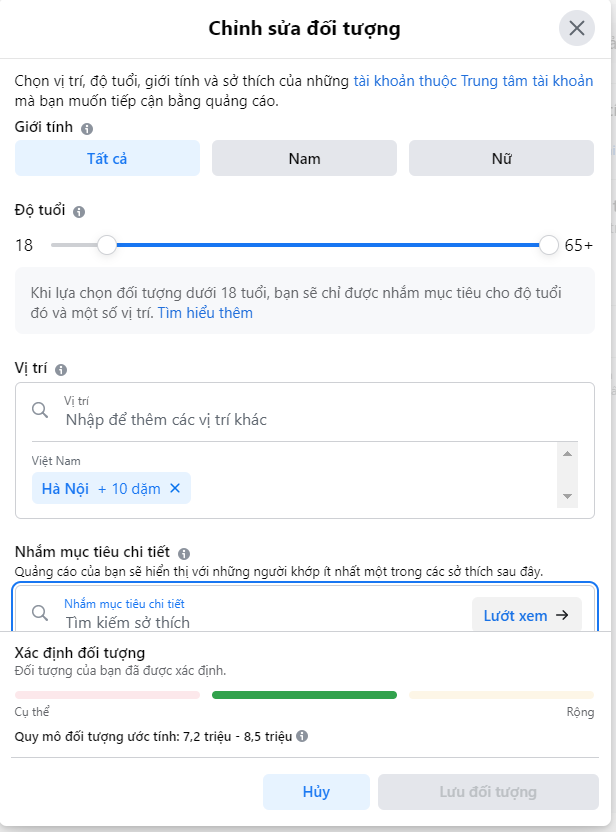Click search icon in interests field
The width and height of the screenshot is (616, 832).
pos(40,613)
